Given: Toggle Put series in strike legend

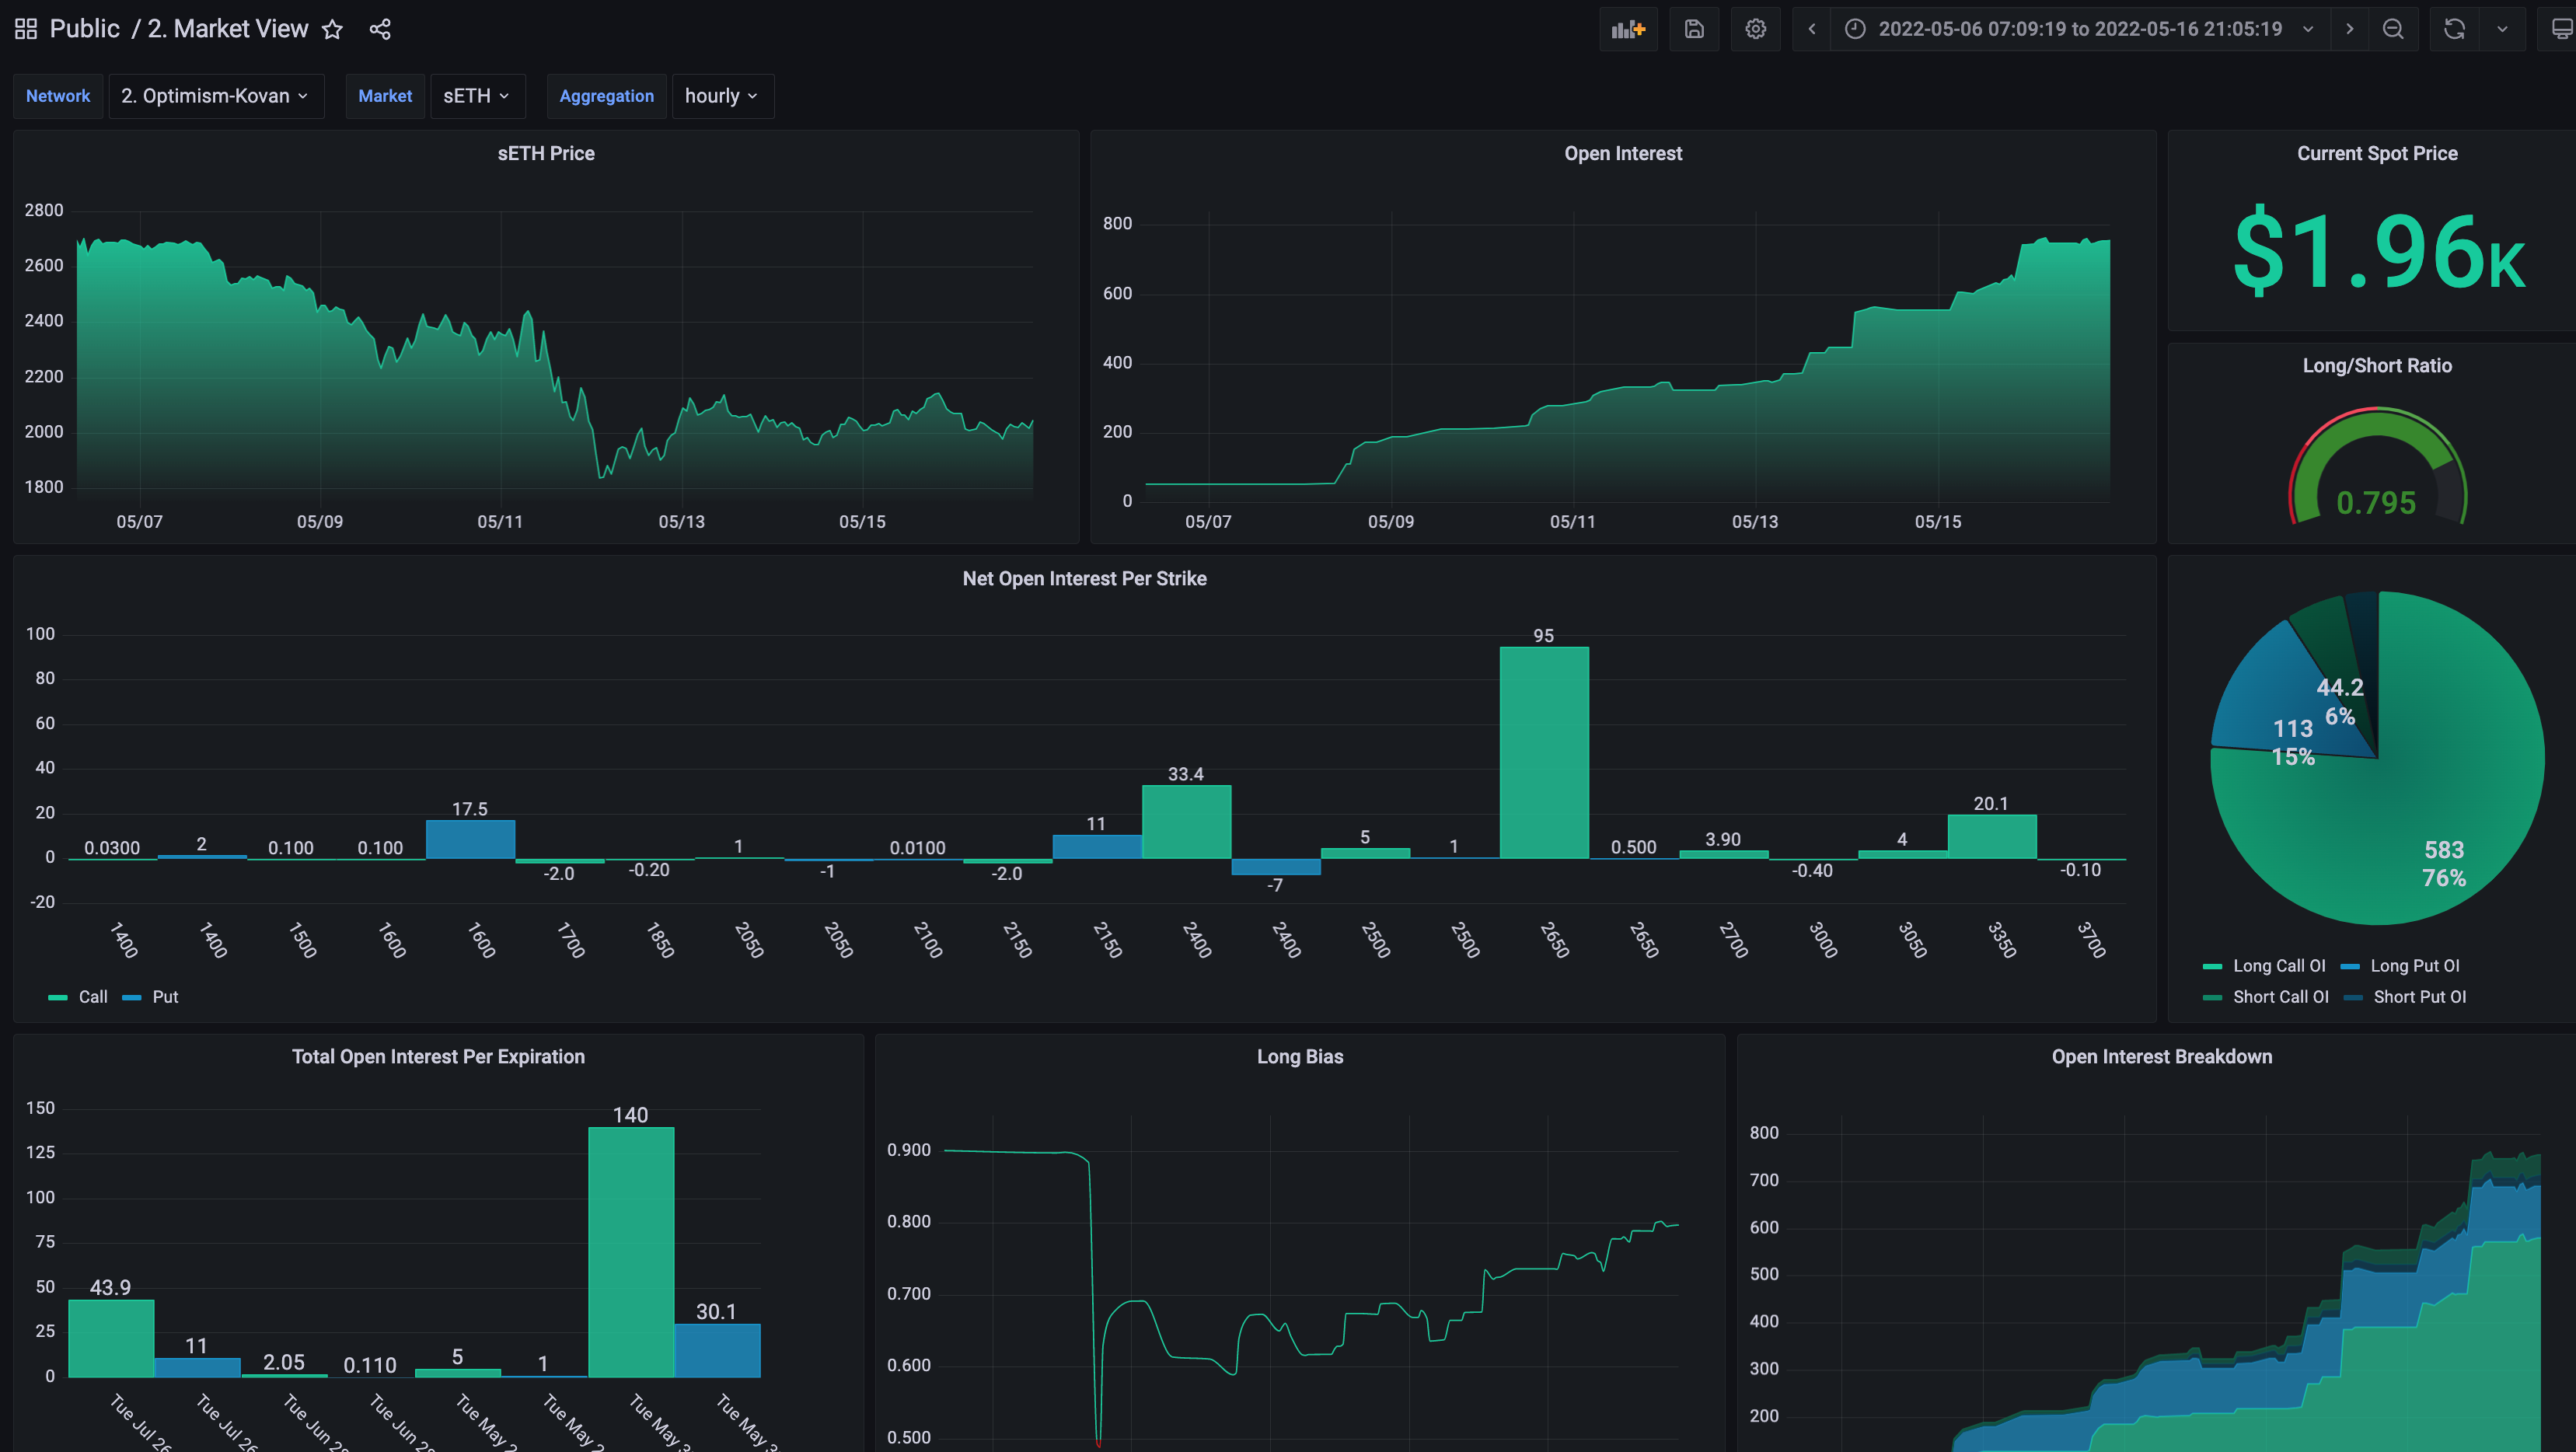Looking at the screenshot, I should pos(165,997).
